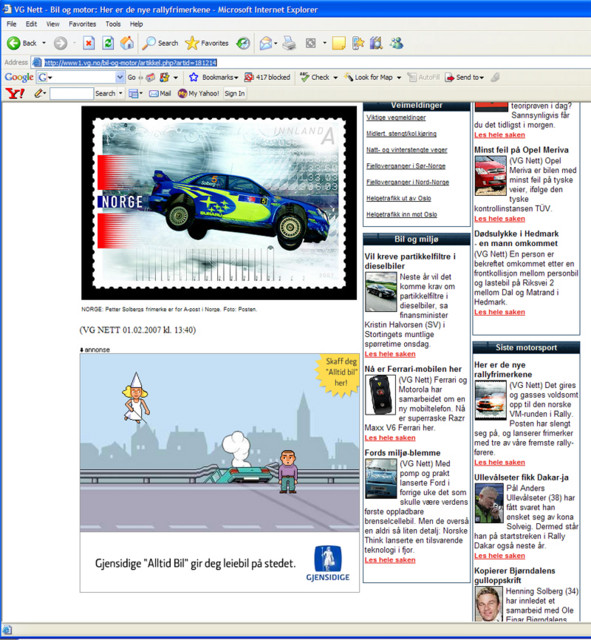
Task: Click Yahoo Sign In button
Action: click(x=235, y=93)
